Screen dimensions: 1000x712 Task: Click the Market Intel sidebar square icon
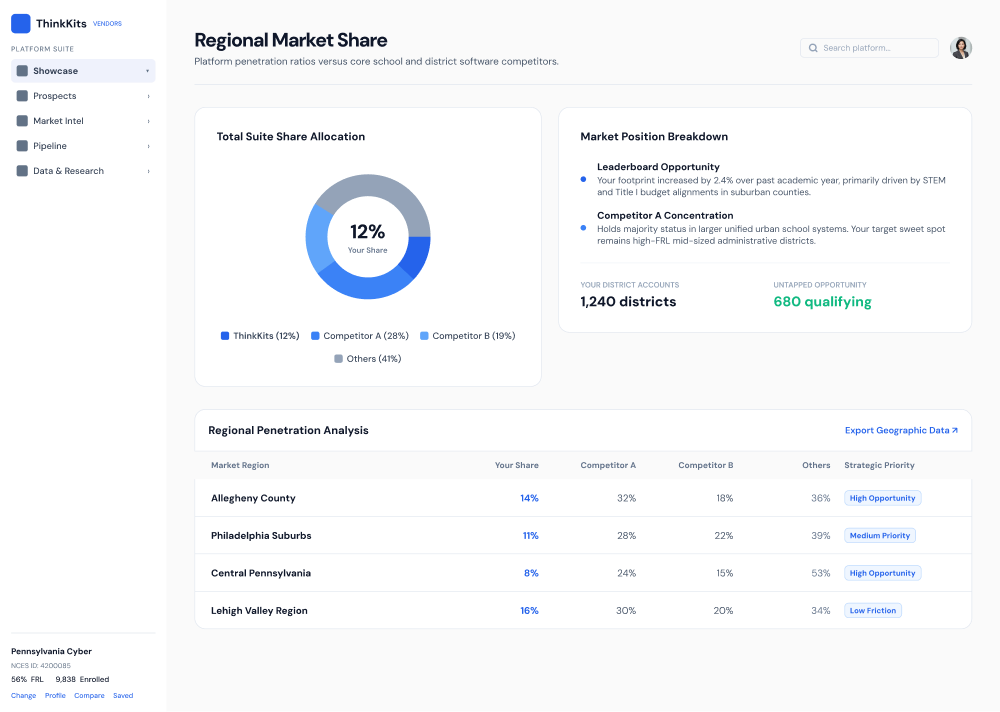(22, 121)
